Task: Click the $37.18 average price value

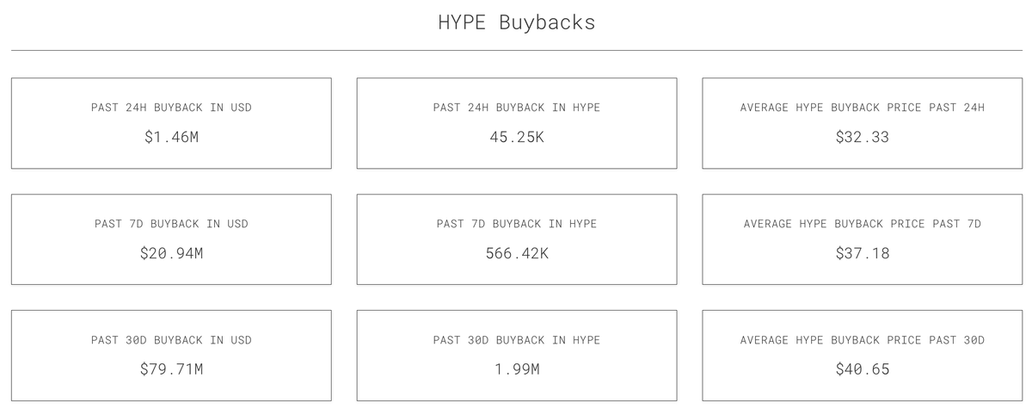Action: point(862,254)
